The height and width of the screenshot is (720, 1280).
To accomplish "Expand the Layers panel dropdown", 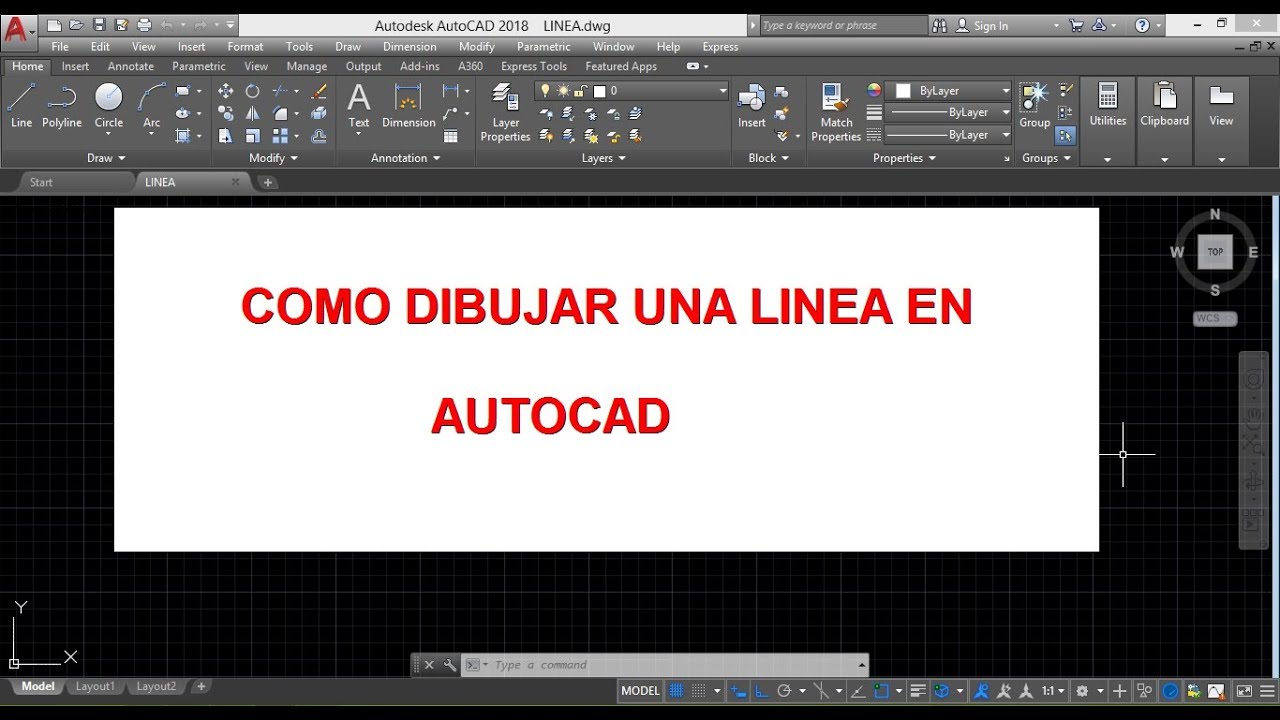I will tap(604, 158).
